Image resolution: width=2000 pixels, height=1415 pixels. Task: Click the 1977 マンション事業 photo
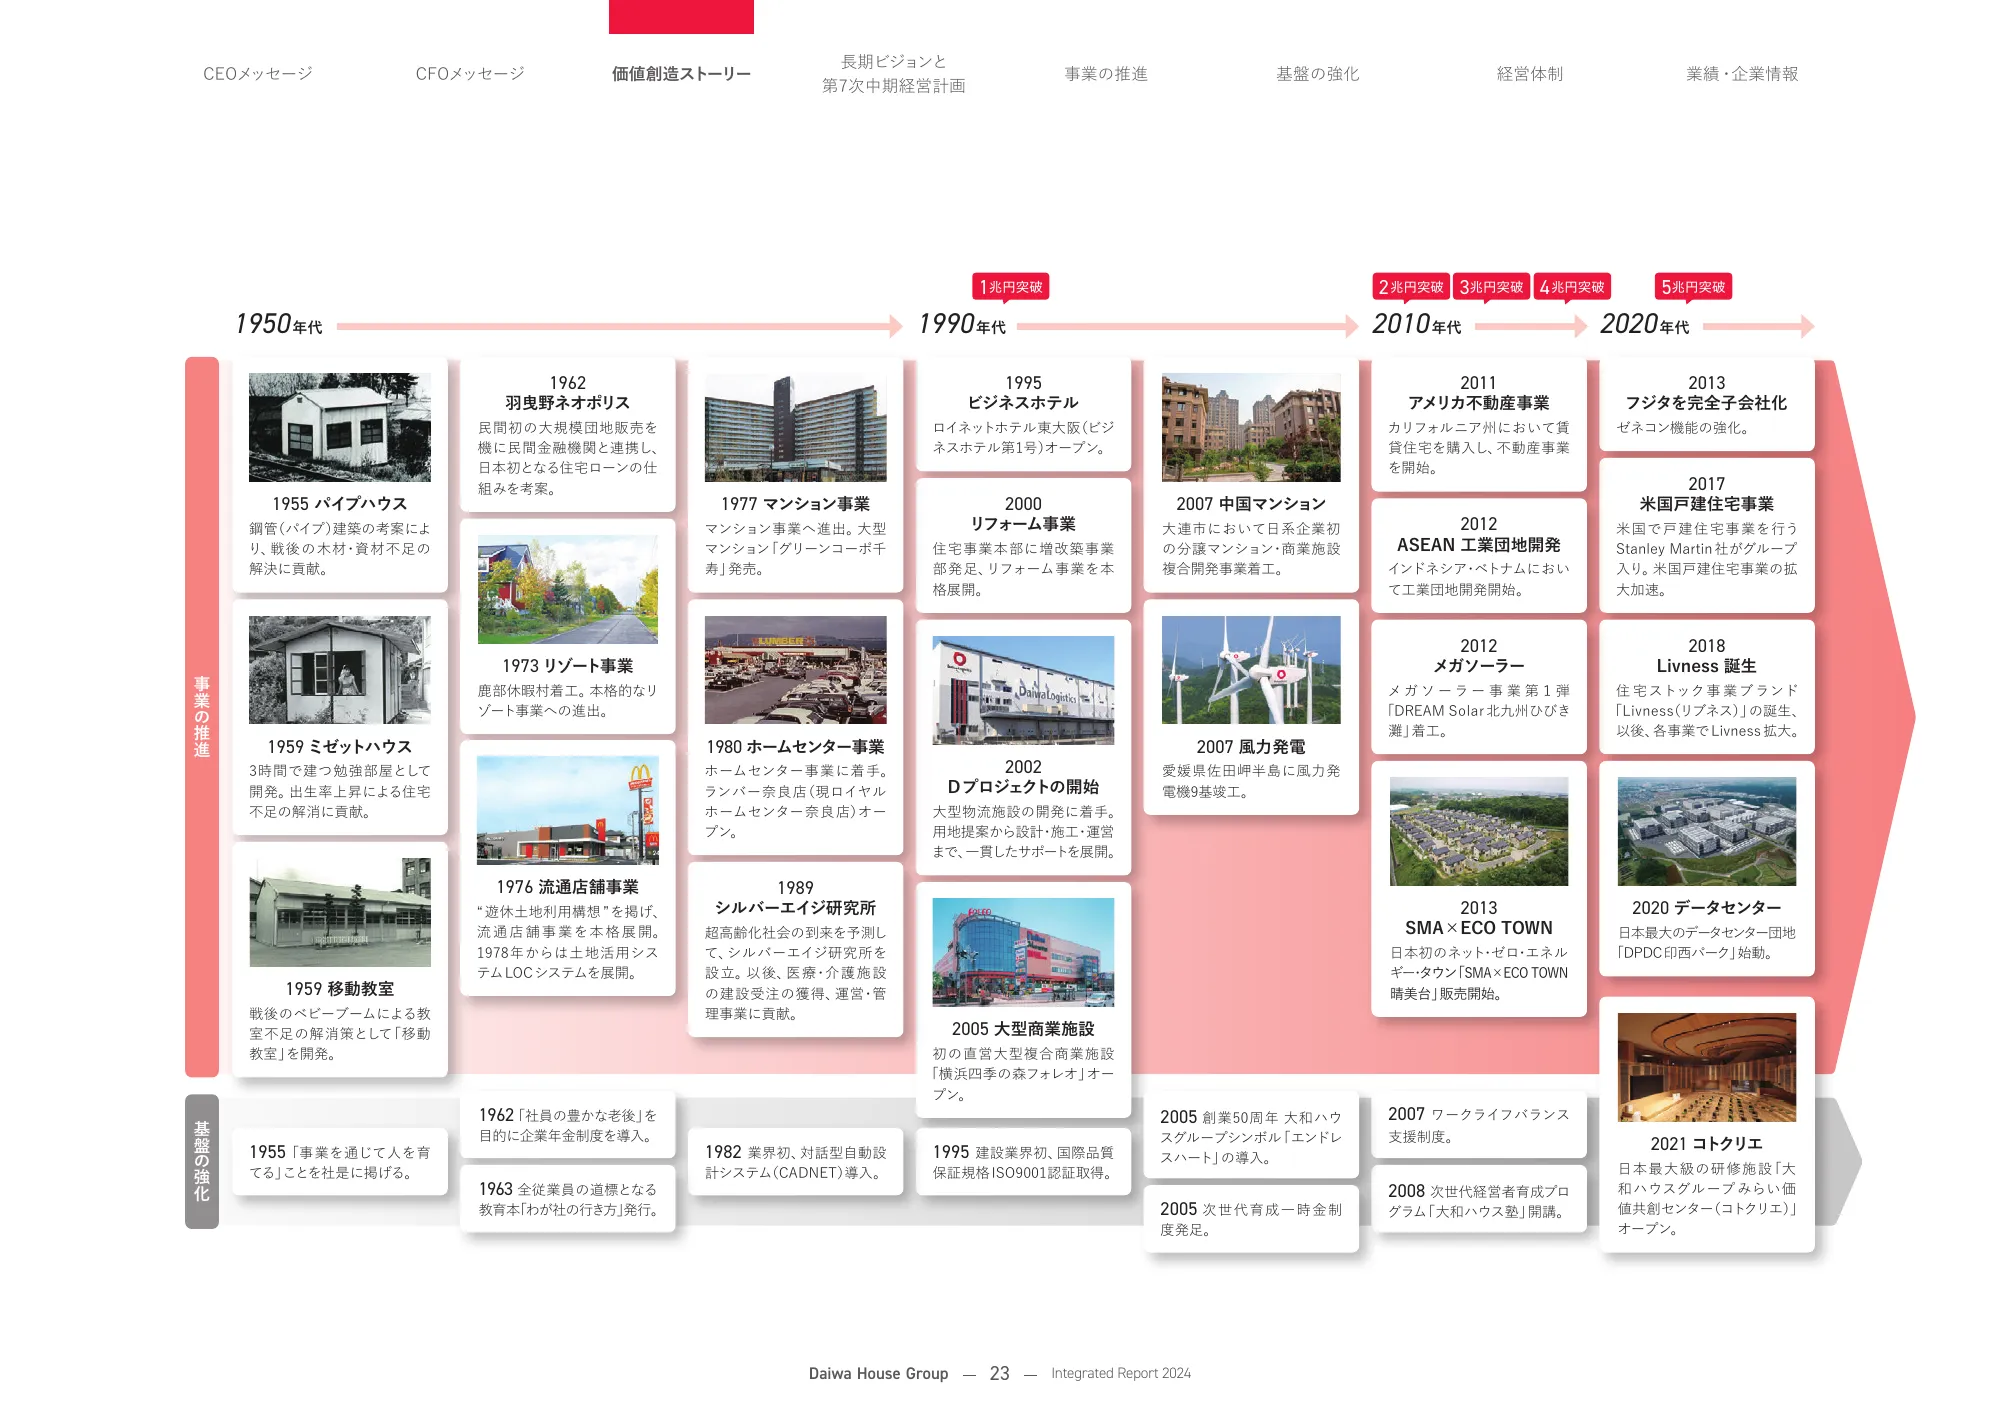[796, 428]
